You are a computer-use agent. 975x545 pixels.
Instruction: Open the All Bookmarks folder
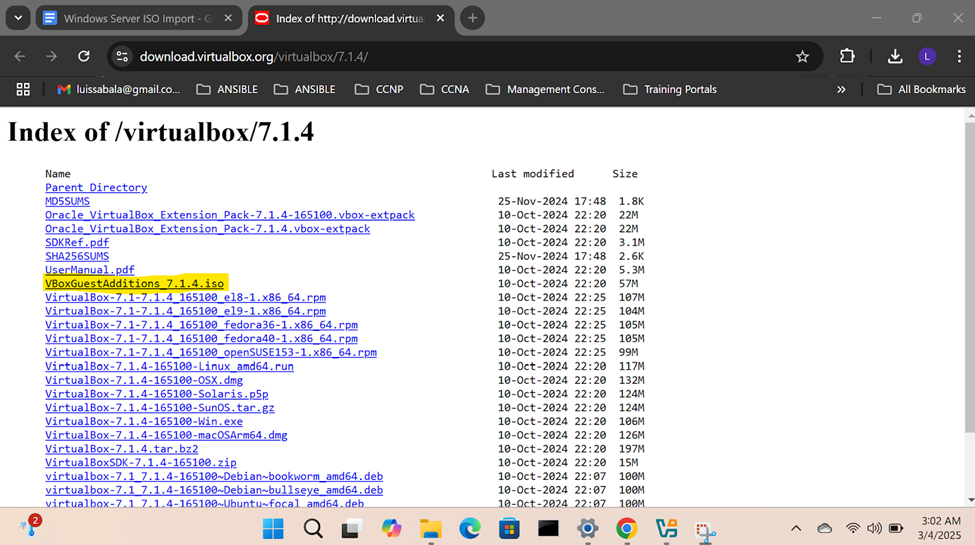click(x=921, y=90)
